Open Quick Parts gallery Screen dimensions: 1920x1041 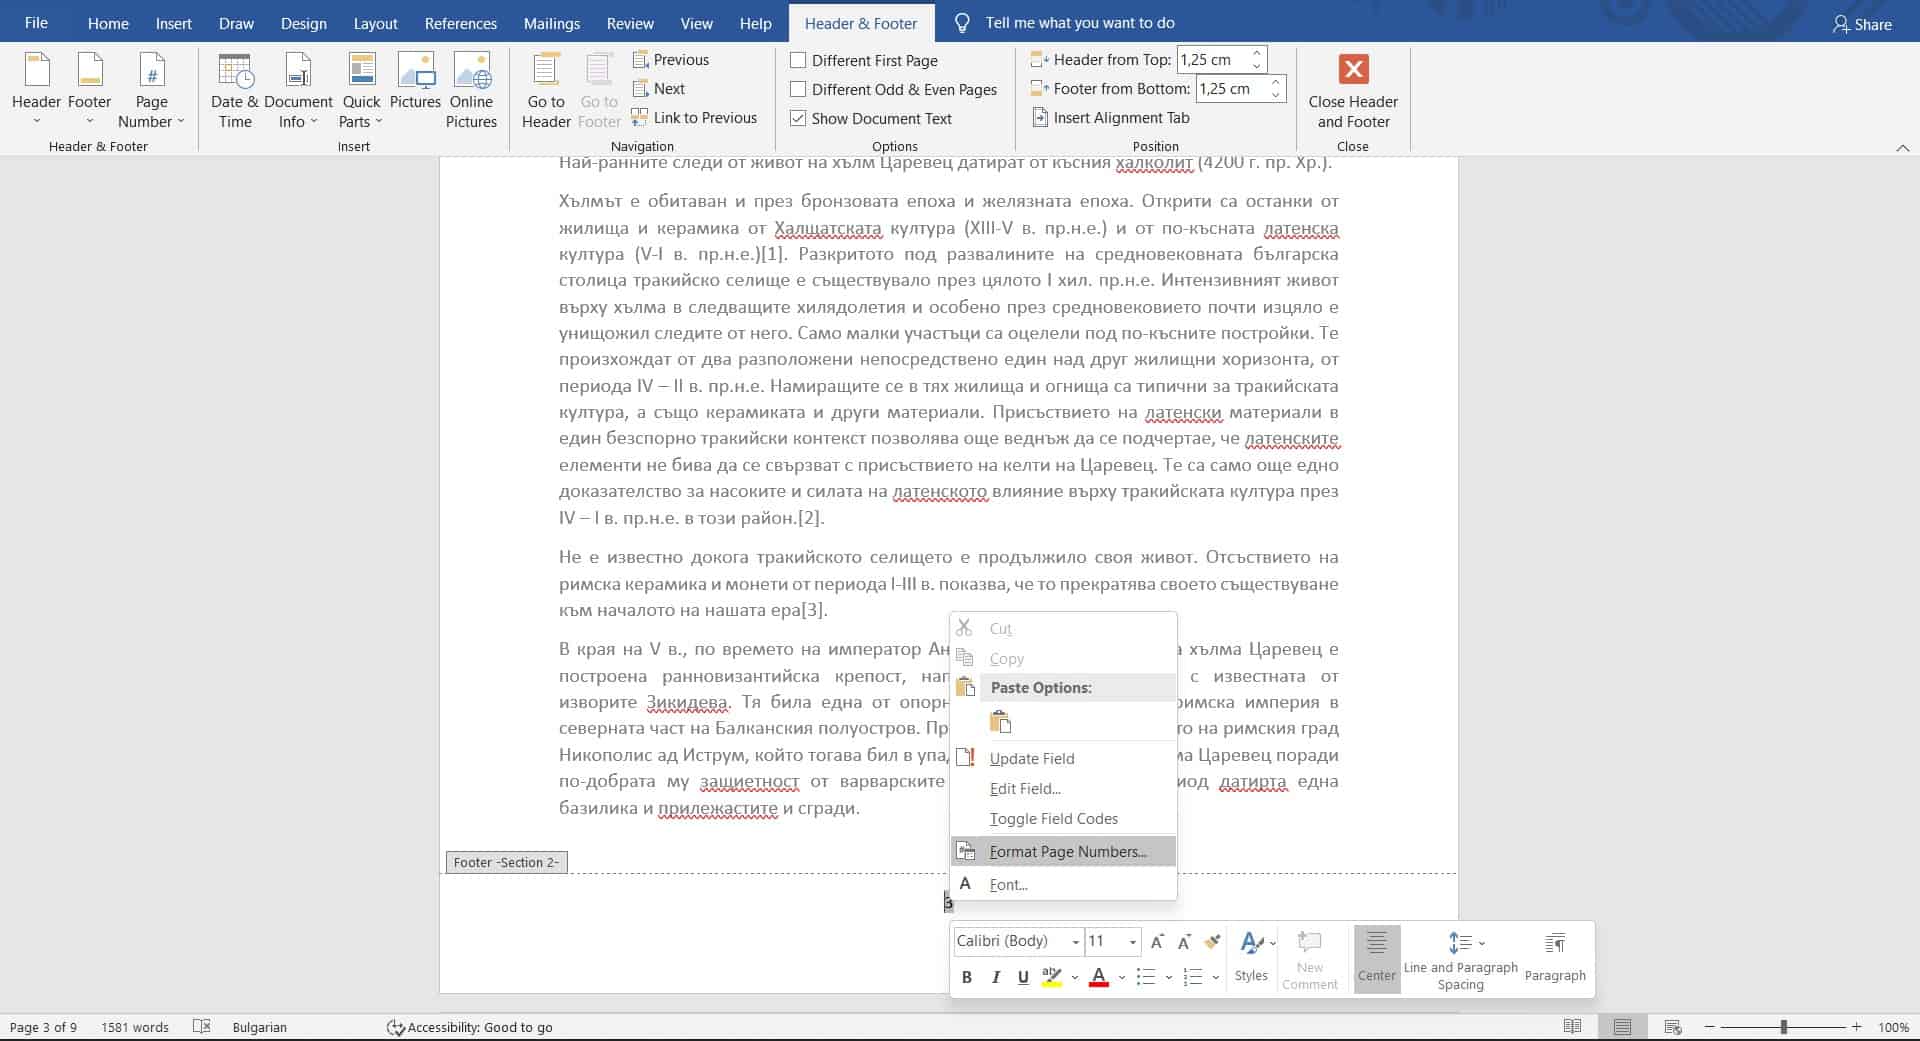coord(361,90)
